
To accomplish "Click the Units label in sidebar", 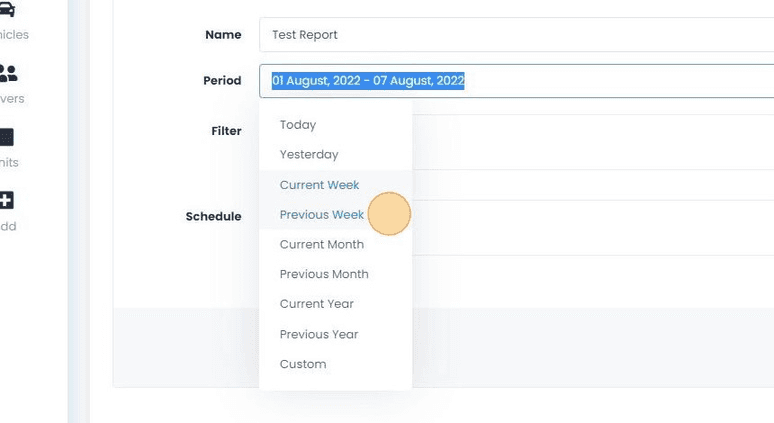I will tap(9, 162).
